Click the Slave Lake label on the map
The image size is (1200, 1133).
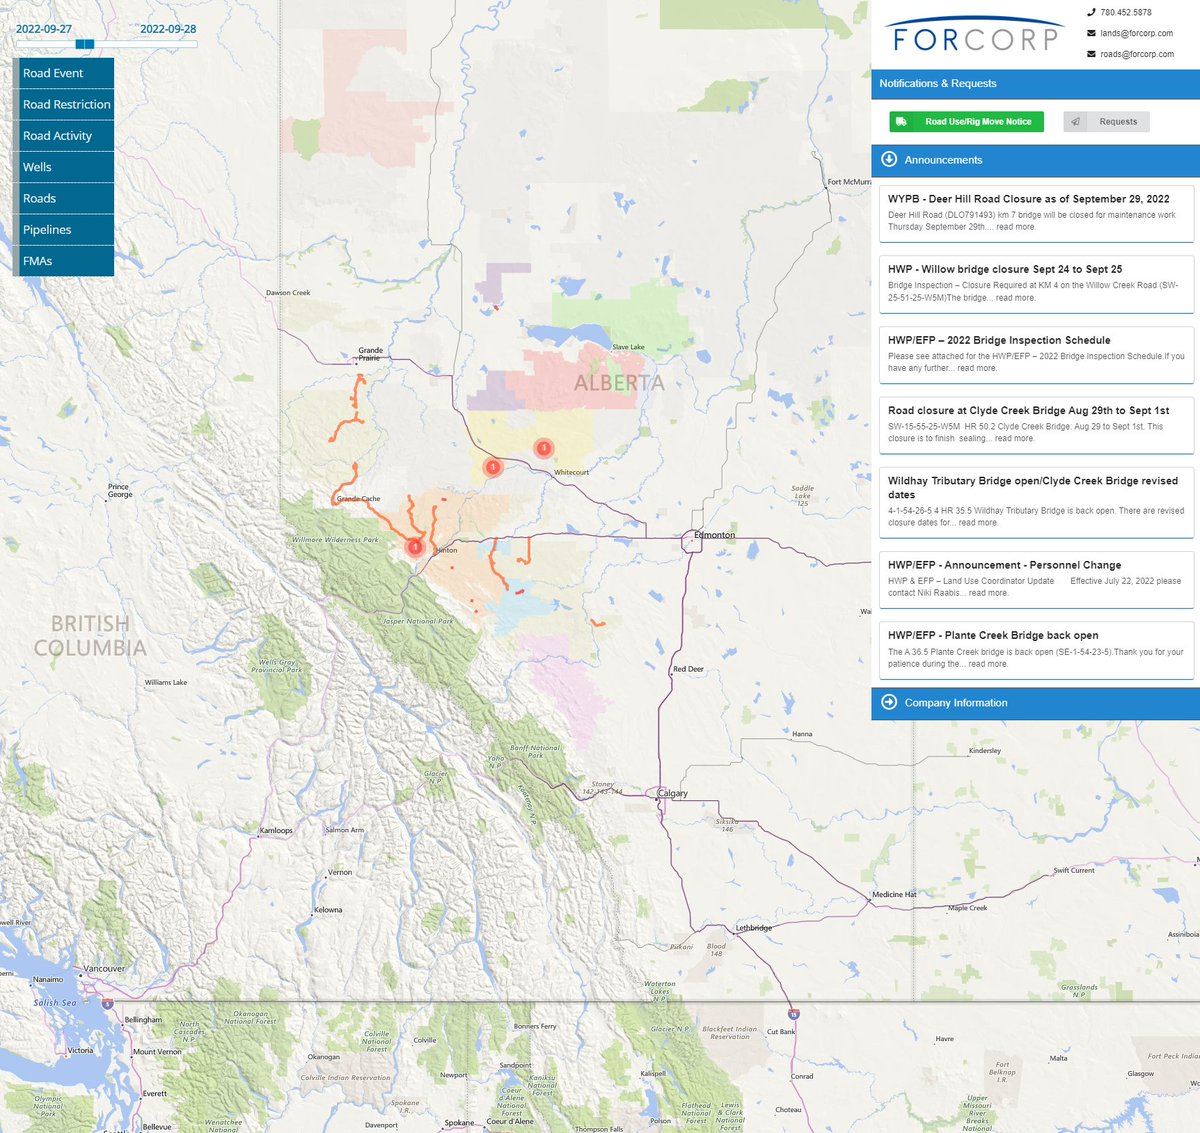tap(628, 347)
